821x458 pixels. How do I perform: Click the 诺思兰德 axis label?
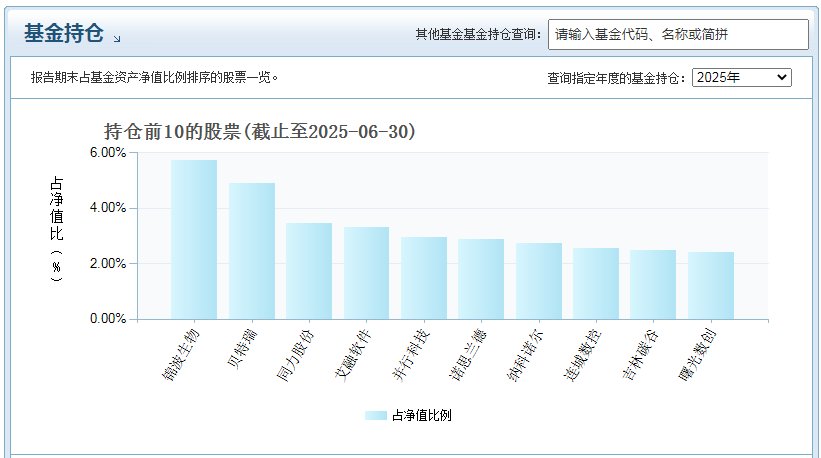468,355
